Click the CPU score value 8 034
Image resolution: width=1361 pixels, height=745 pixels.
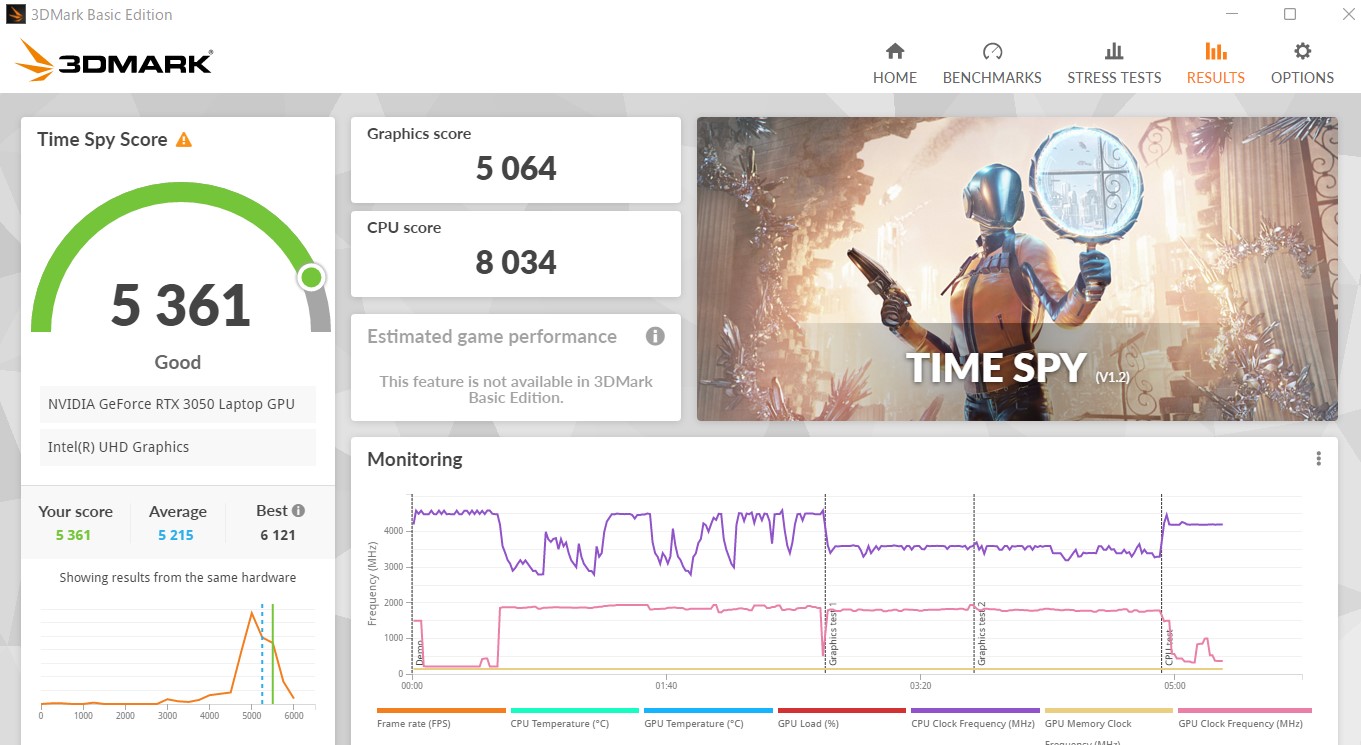coord(516,262)
